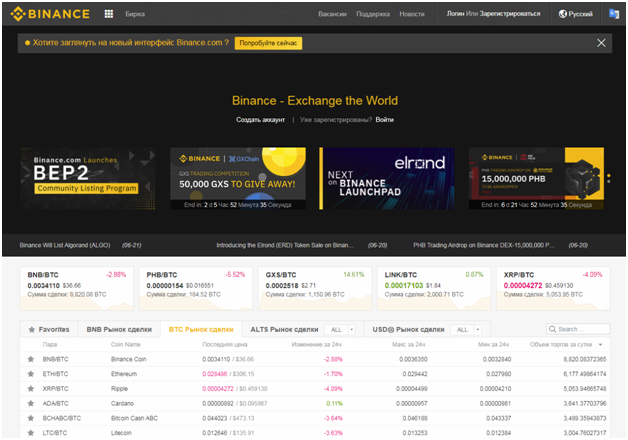Viewport: 628px width, 440px height.
Task: Close the new interface notification banner
Action: (x=601, y=43)
